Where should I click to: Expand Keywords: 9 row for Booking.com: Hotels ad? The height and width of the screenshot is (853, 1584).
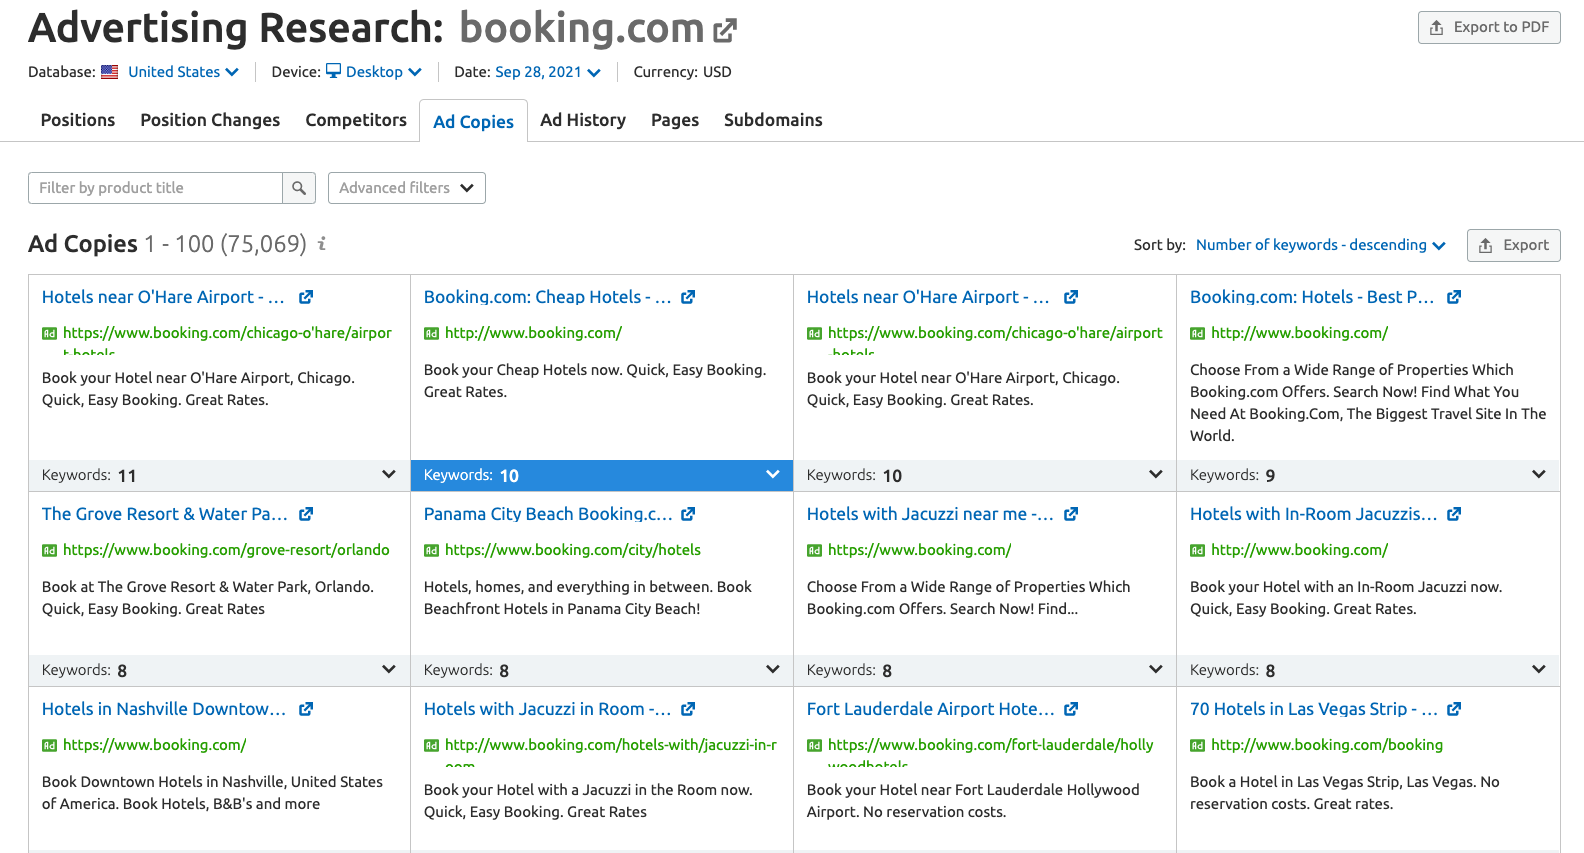[x=1368, y=475]
